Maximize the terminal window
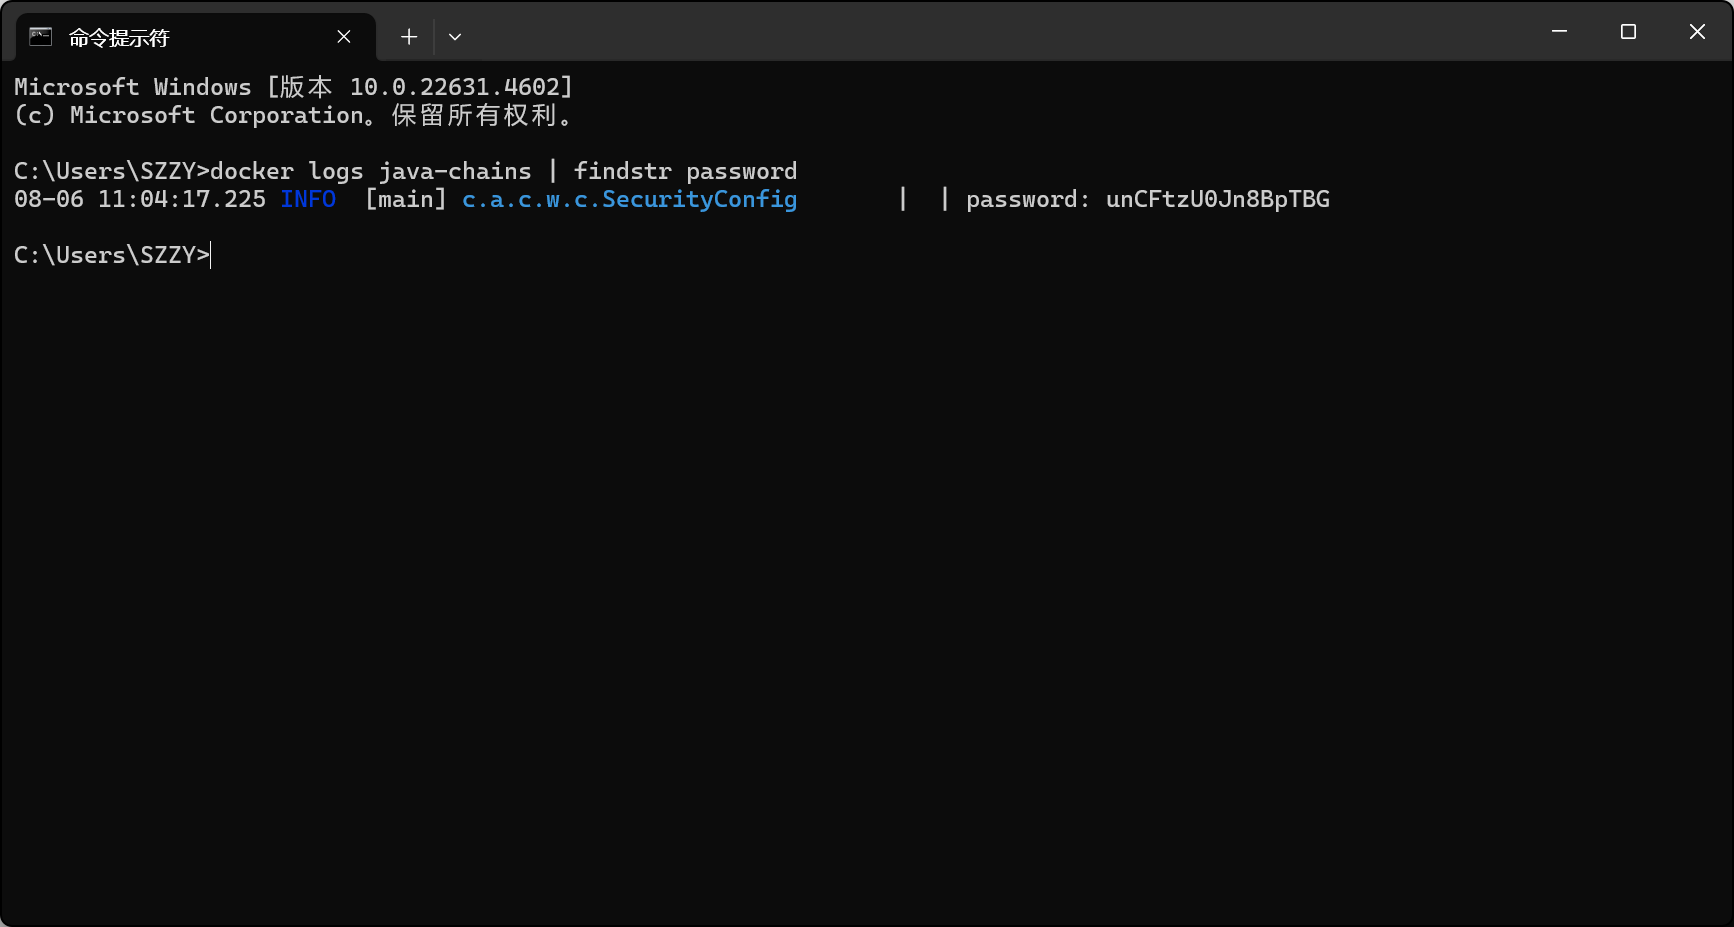Viewport: 1734px width, 927px height. coord(1628,32)
